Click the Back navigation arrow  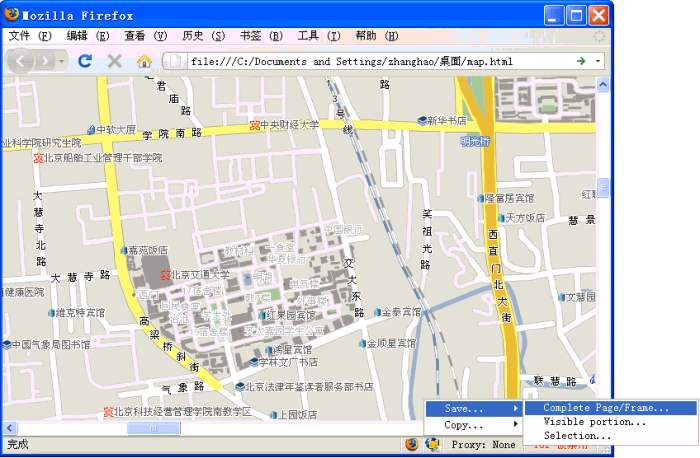point(20,61)
